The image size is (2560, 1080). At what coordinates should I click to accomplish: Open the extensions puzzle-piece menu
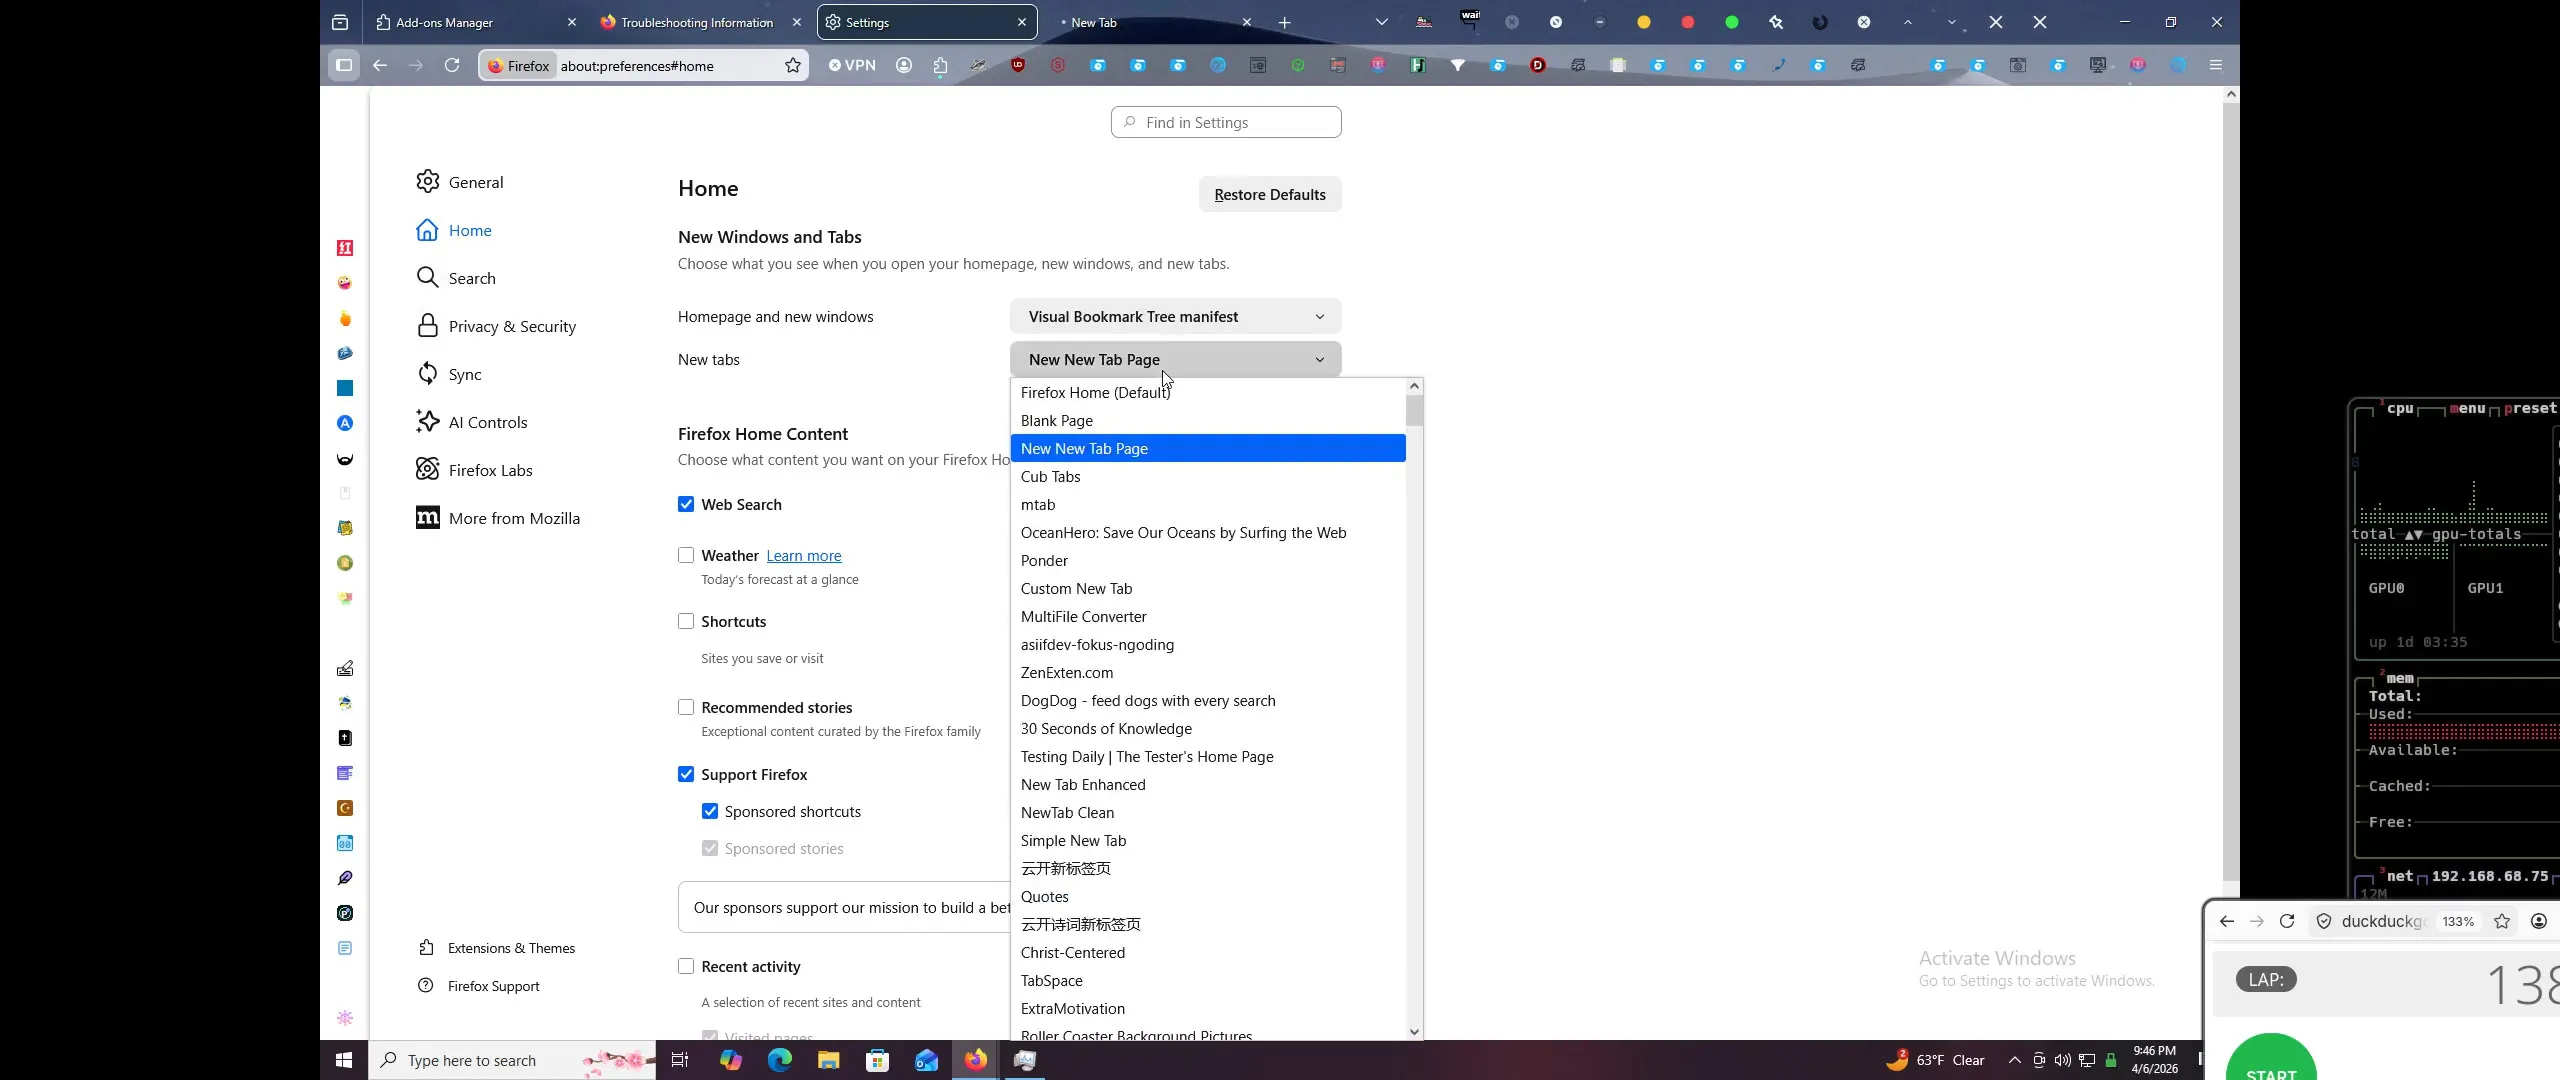941,65
